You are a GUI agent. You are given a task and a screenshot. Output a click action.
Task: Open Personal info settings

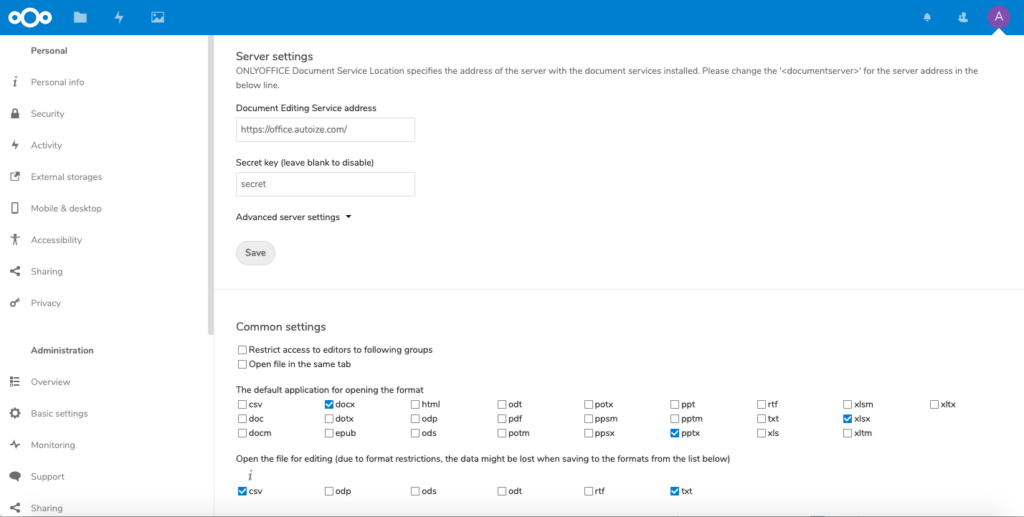click(x=57, y=82)
